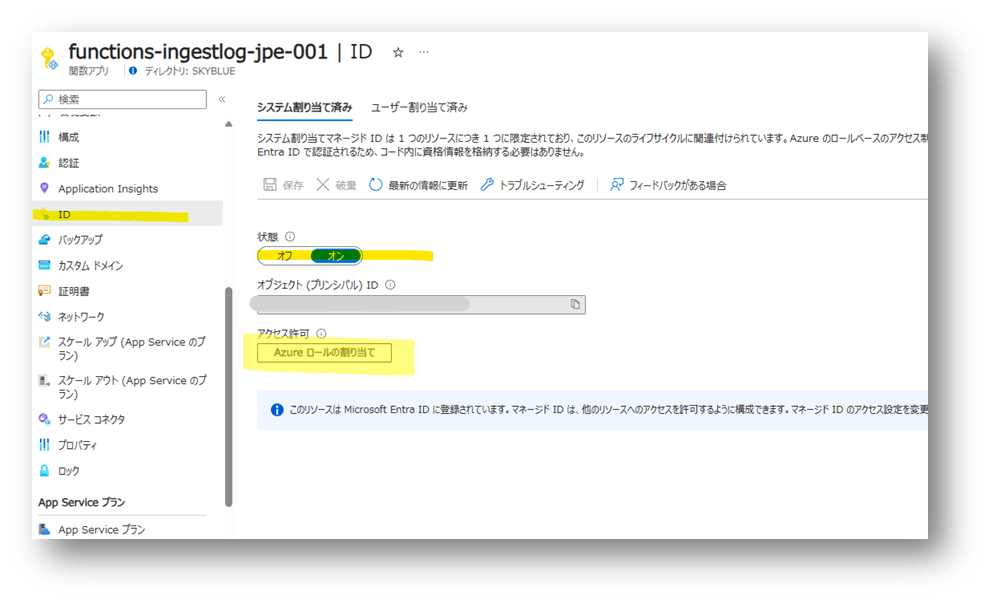Click the スケール アウト icon
Screen dimensions: 993x604
[44, 381]
